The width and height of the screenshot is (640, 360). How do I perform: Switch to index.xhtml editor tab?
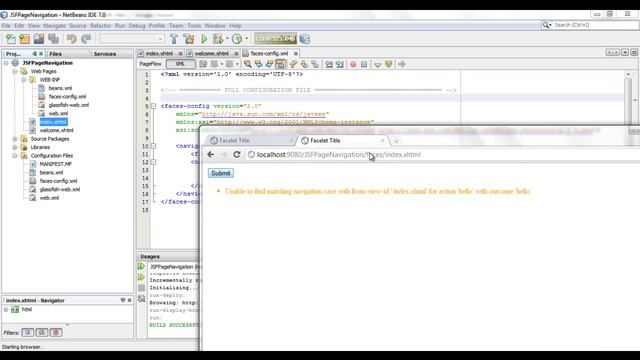[159, 53]
